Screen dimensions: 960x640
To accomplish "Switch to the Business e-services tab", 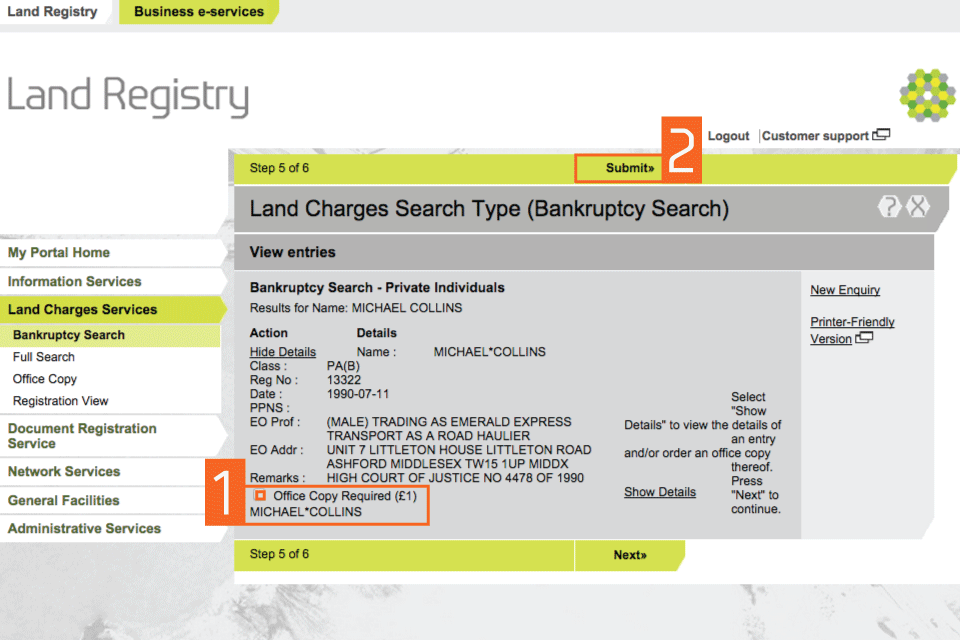I will point(198,12).
